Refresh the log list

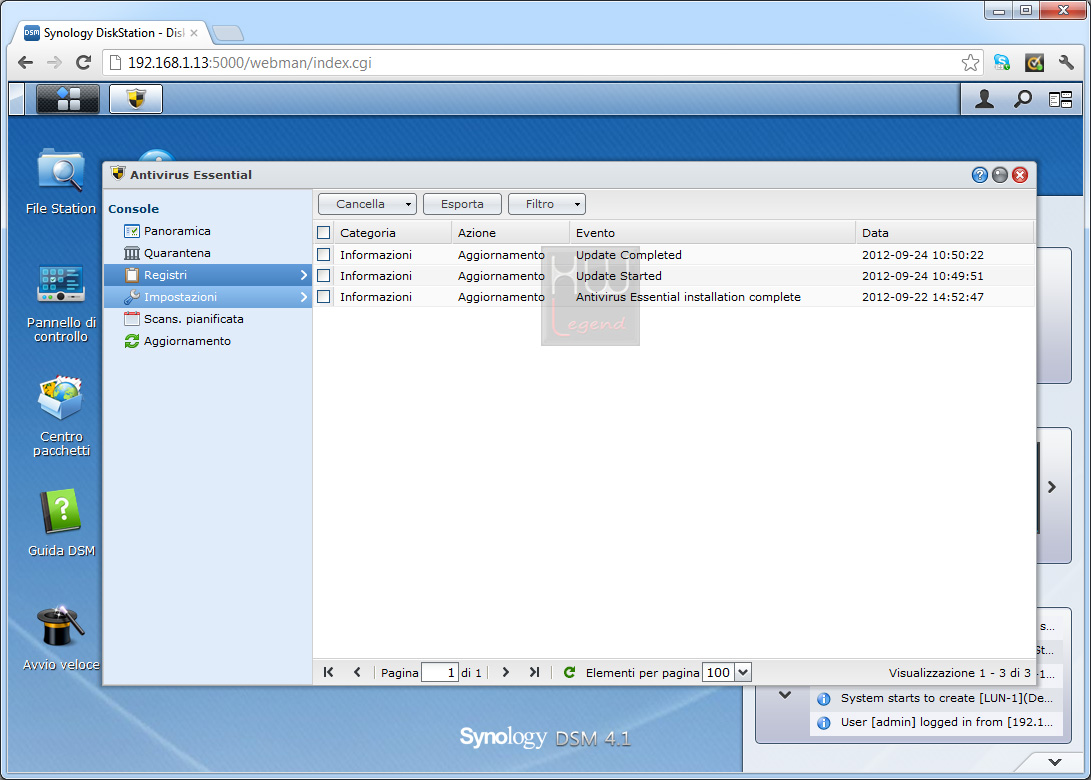(569, 672)
